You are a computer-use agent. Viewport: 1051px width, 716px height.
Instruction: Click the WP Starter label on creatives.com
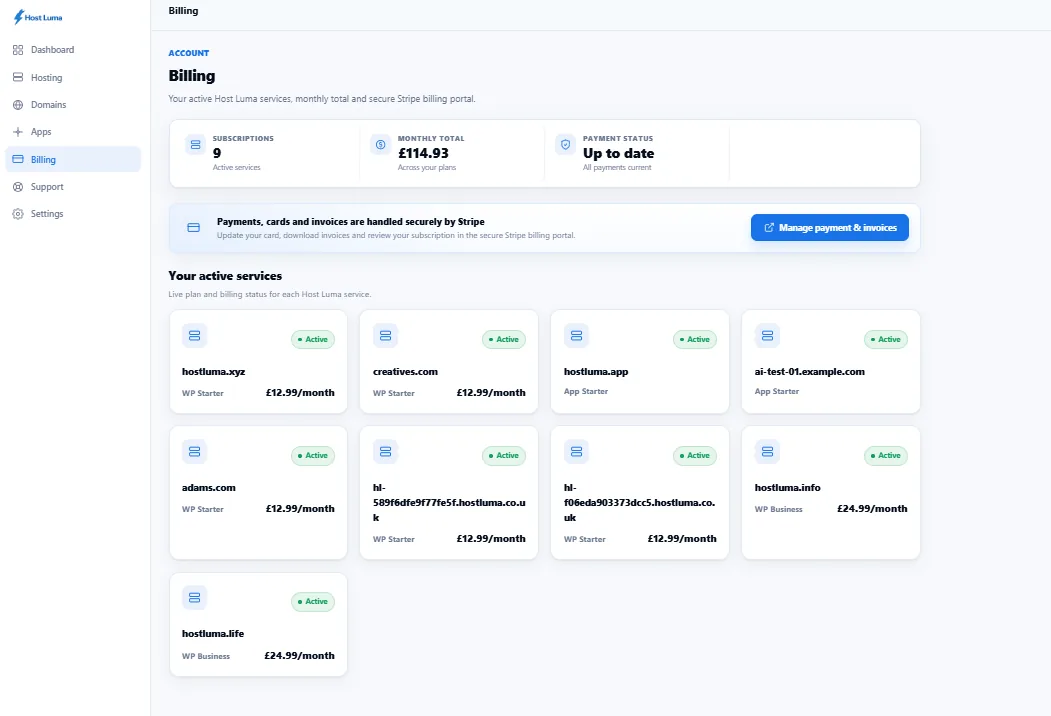point(393,394)
